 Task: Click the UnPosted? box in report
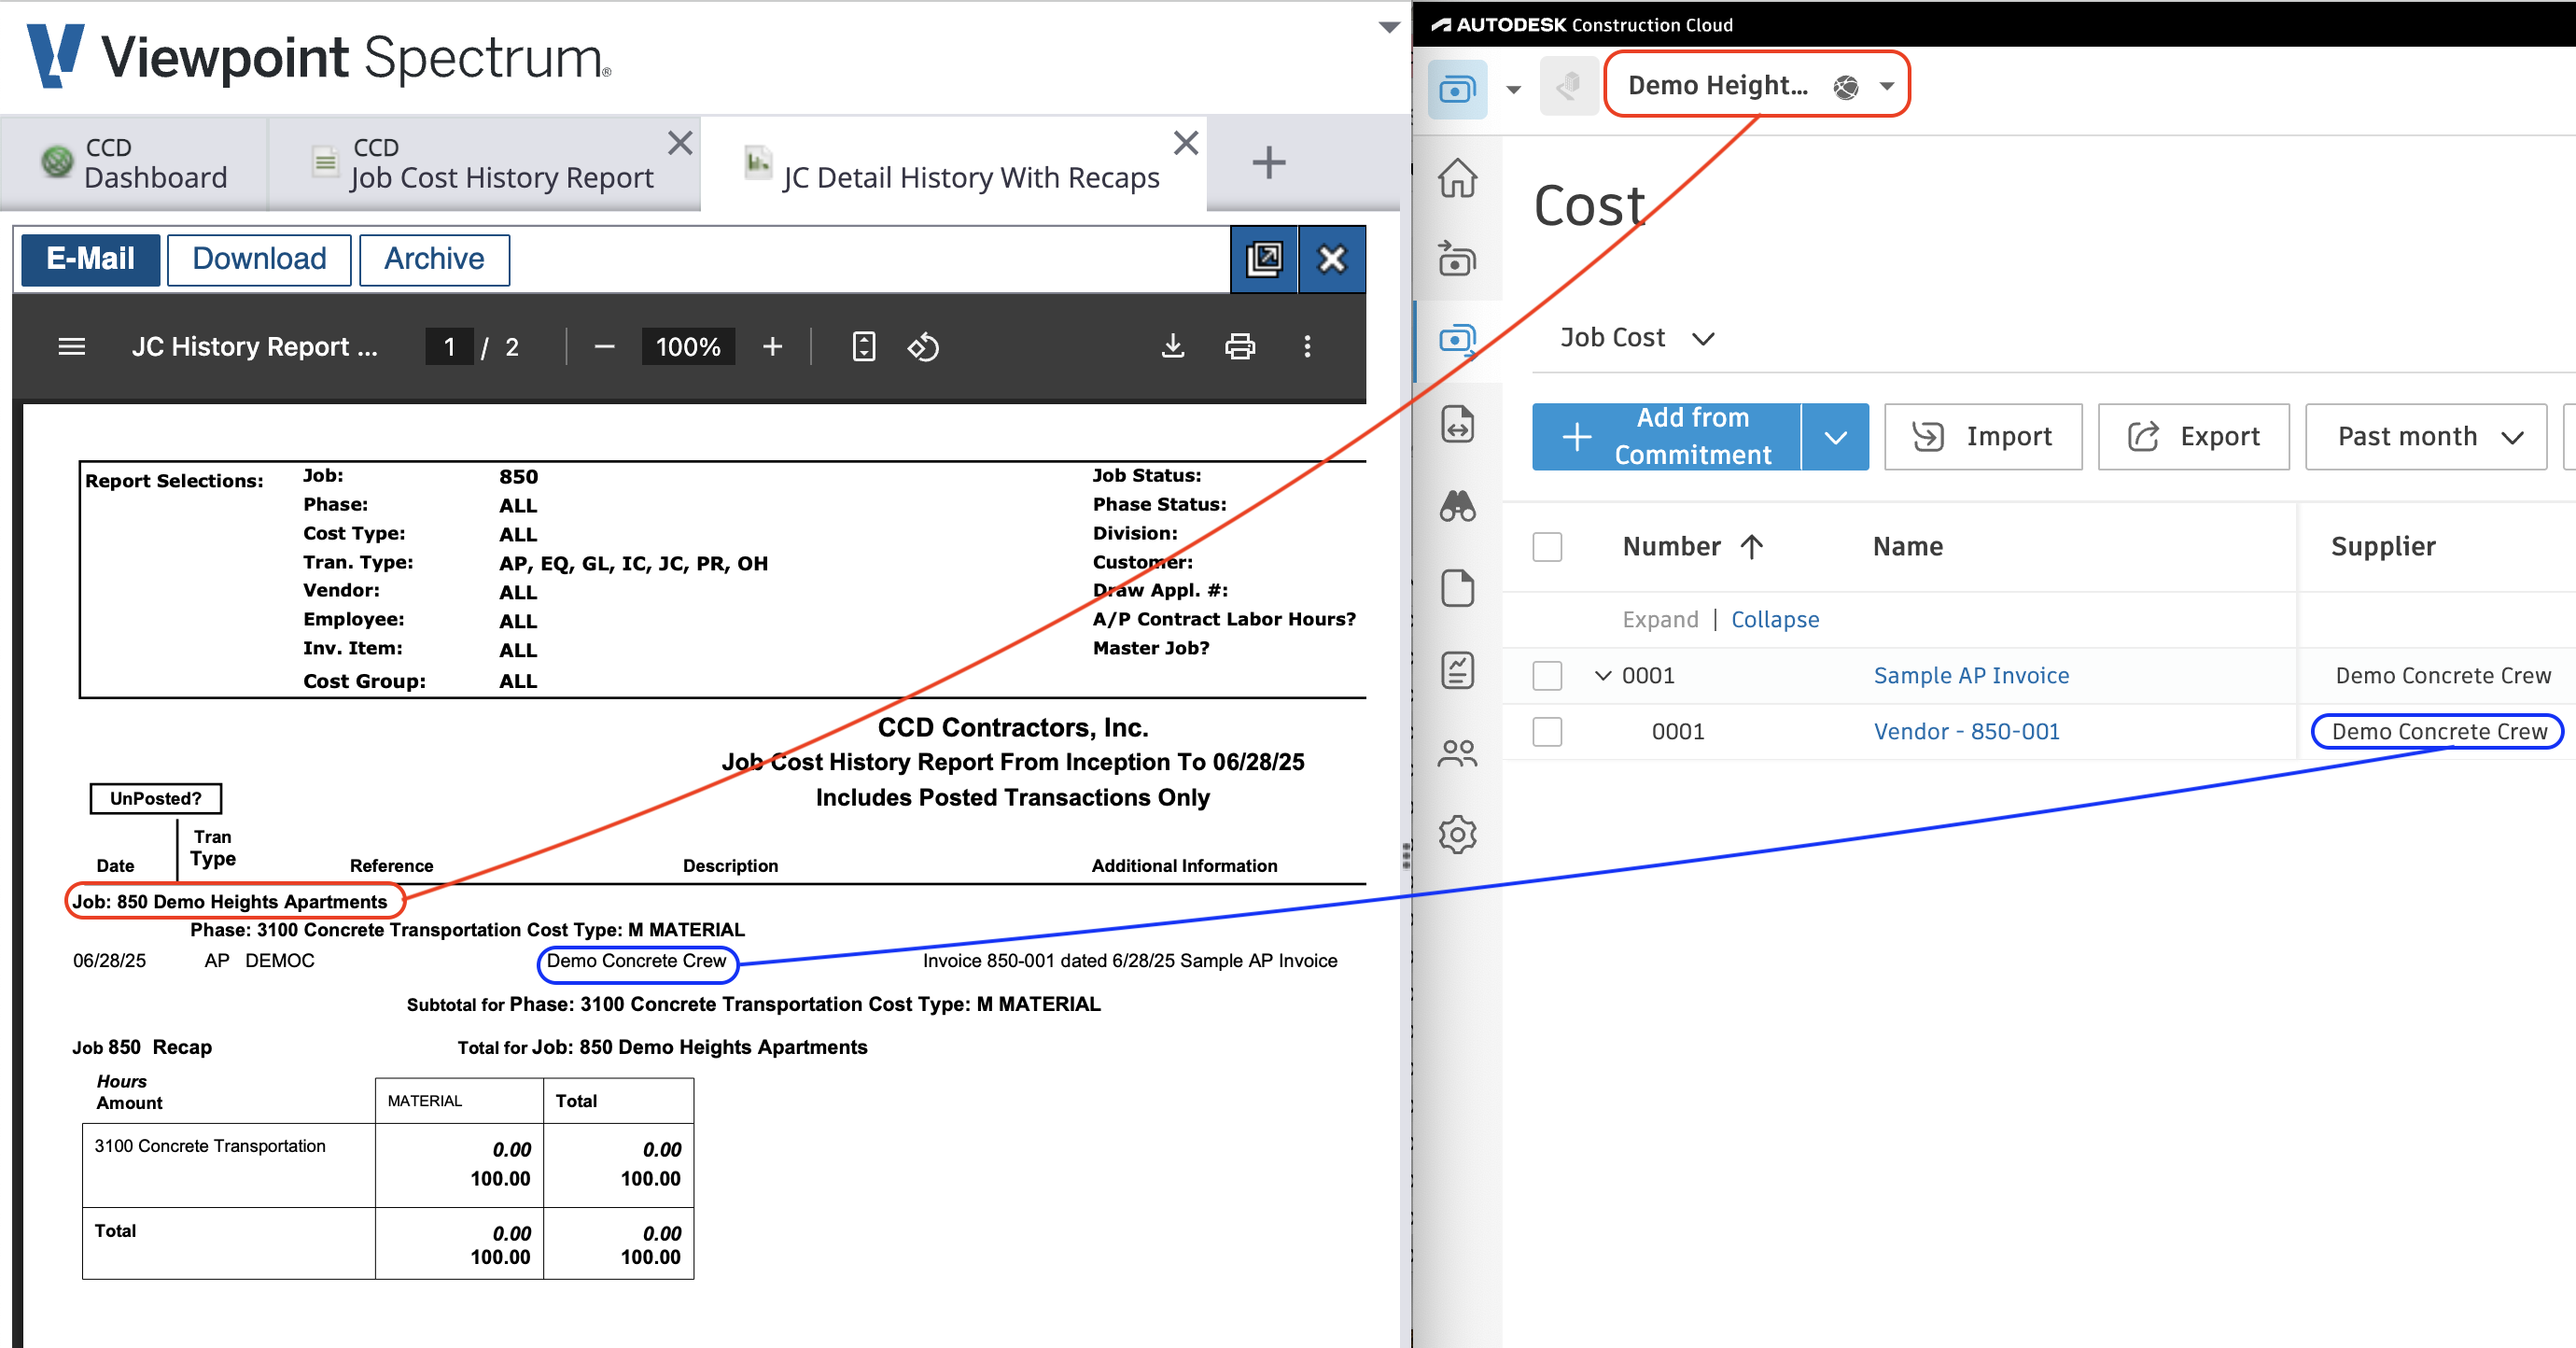pos(155,799)
